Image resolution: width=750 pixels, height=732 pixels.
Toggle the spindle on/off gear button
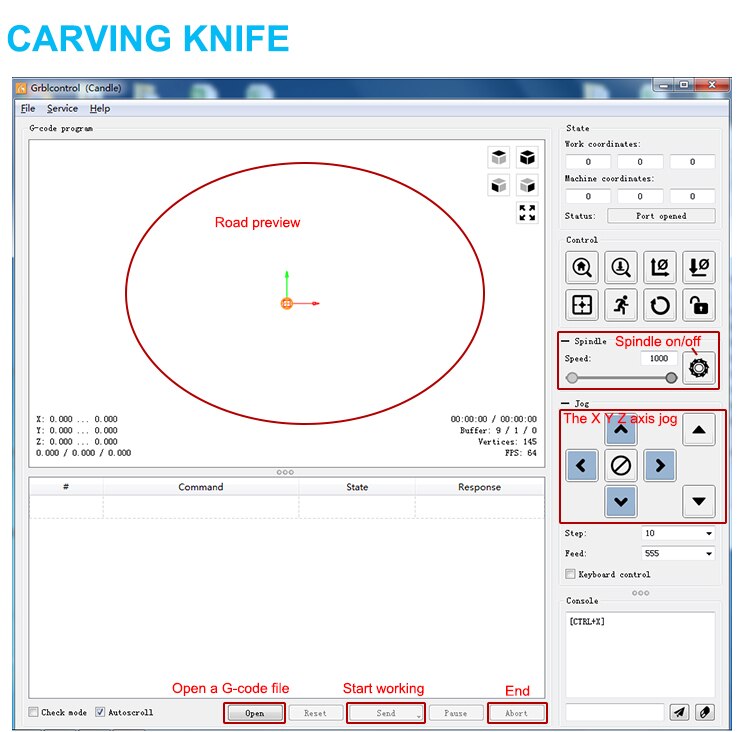699,368
